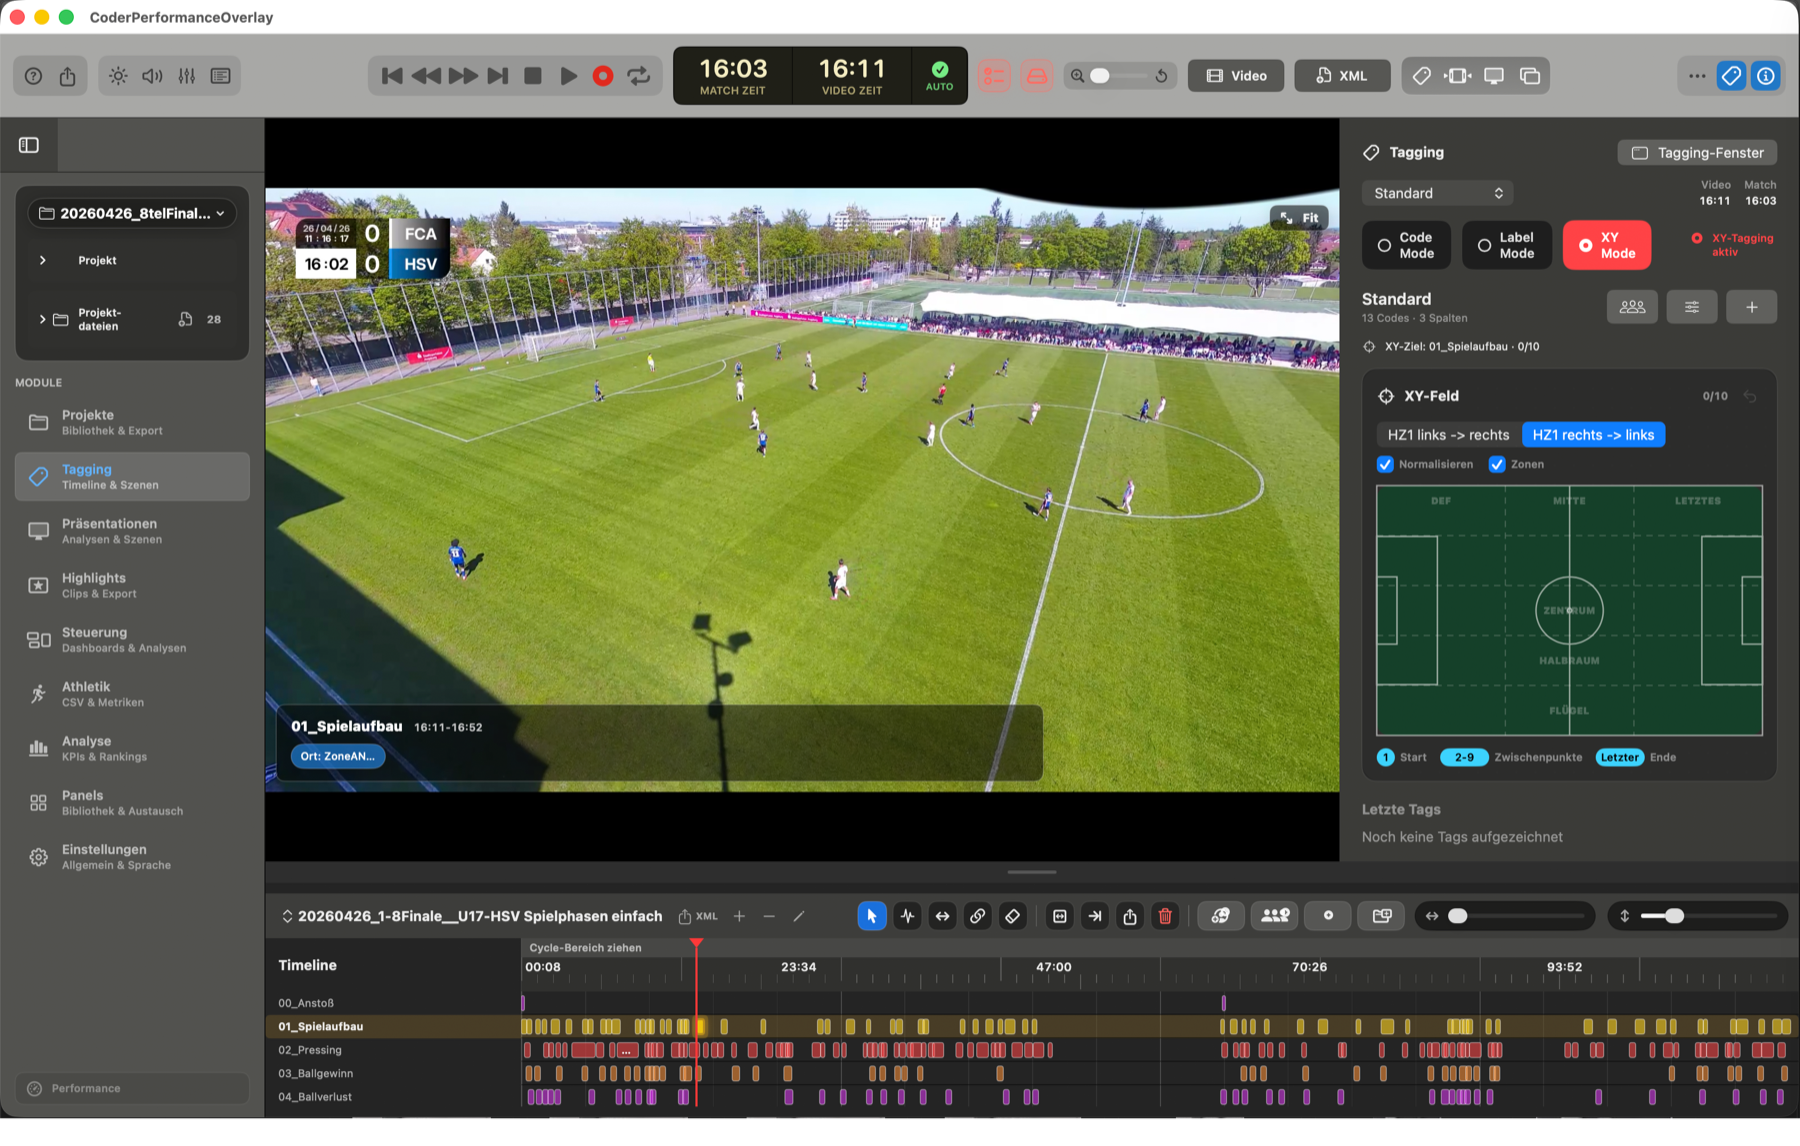Select HZ1 rechts -> links tab
1800x1146 pixels.
click(x=1593, y=435)
